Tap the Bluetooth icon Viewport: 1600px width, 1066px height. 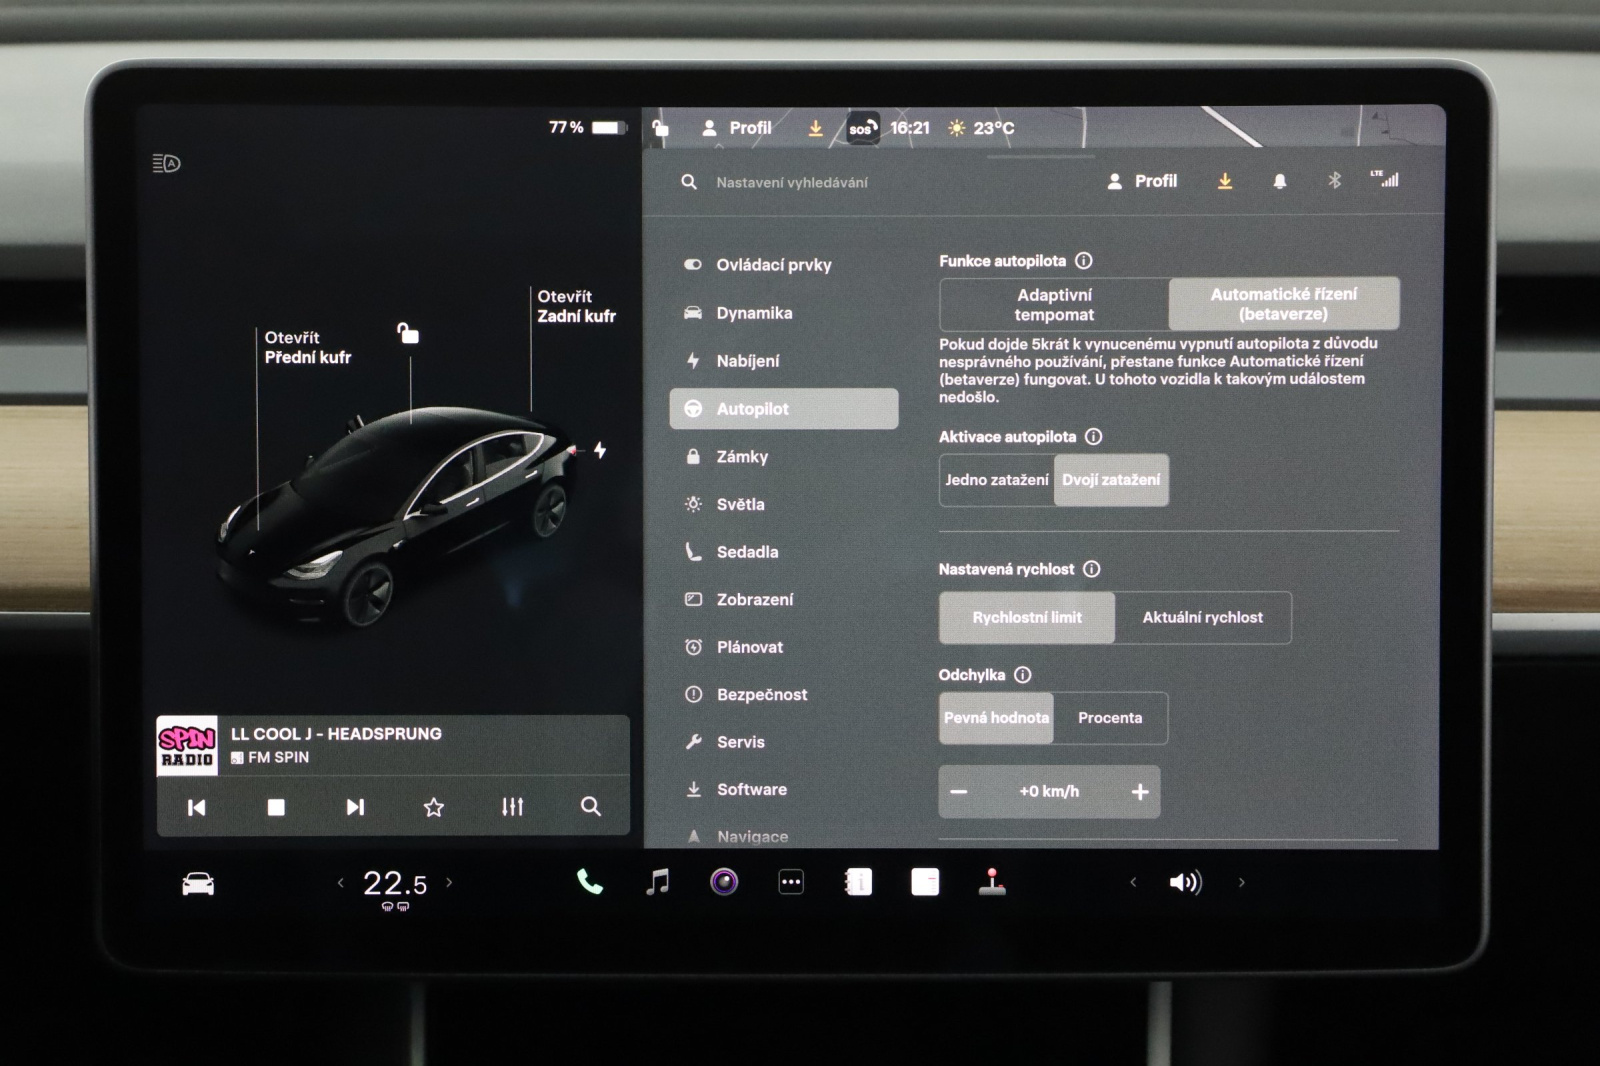coord(1333,181)
